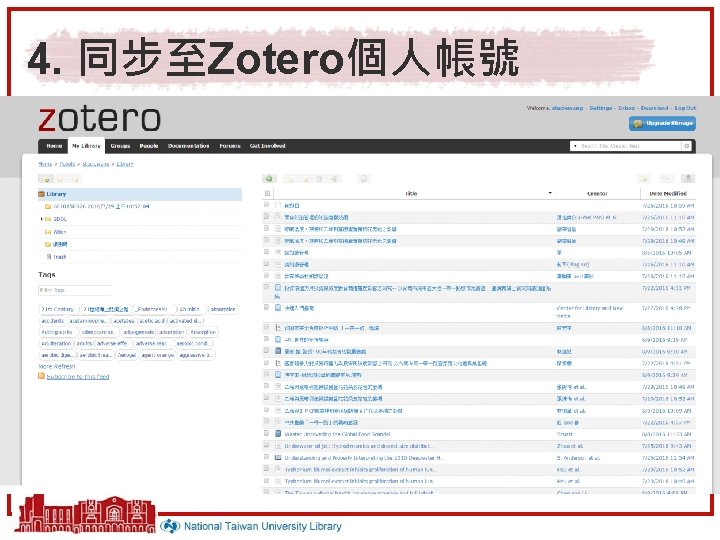Check the Global Food Scandal row checkbox
The image size is (720, 540).
pyautogui.click(x=266, y=433)
